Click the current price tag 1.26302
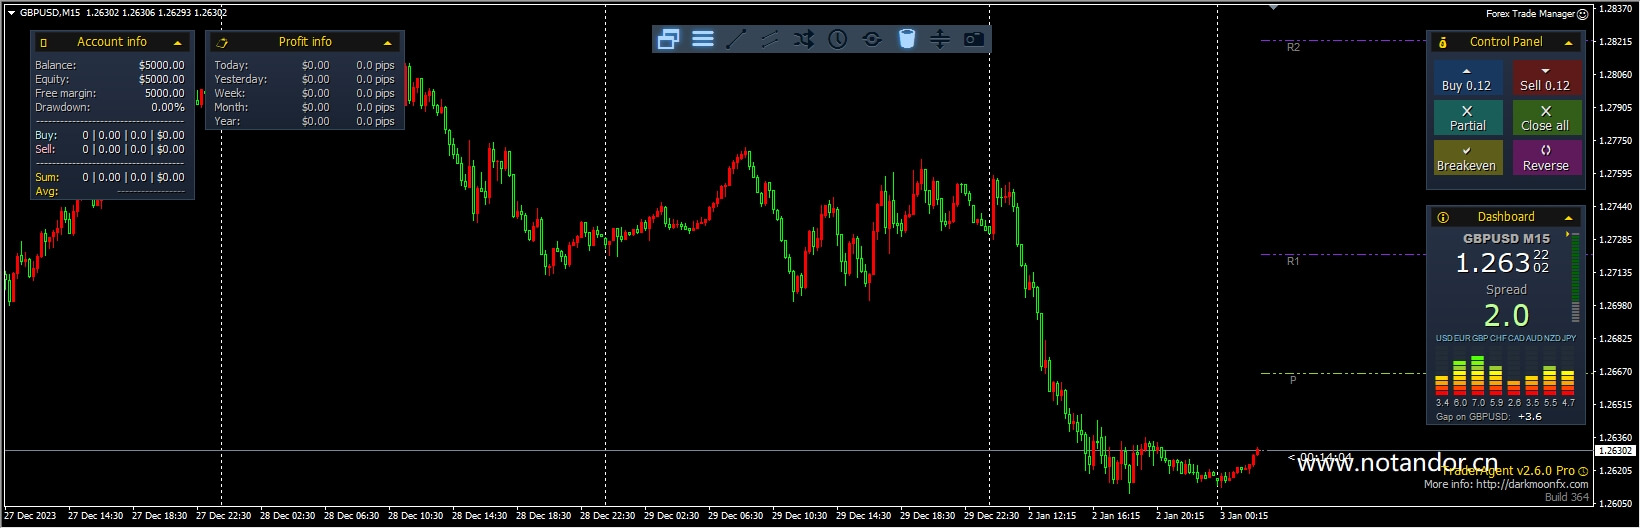 coord(1616,451)
